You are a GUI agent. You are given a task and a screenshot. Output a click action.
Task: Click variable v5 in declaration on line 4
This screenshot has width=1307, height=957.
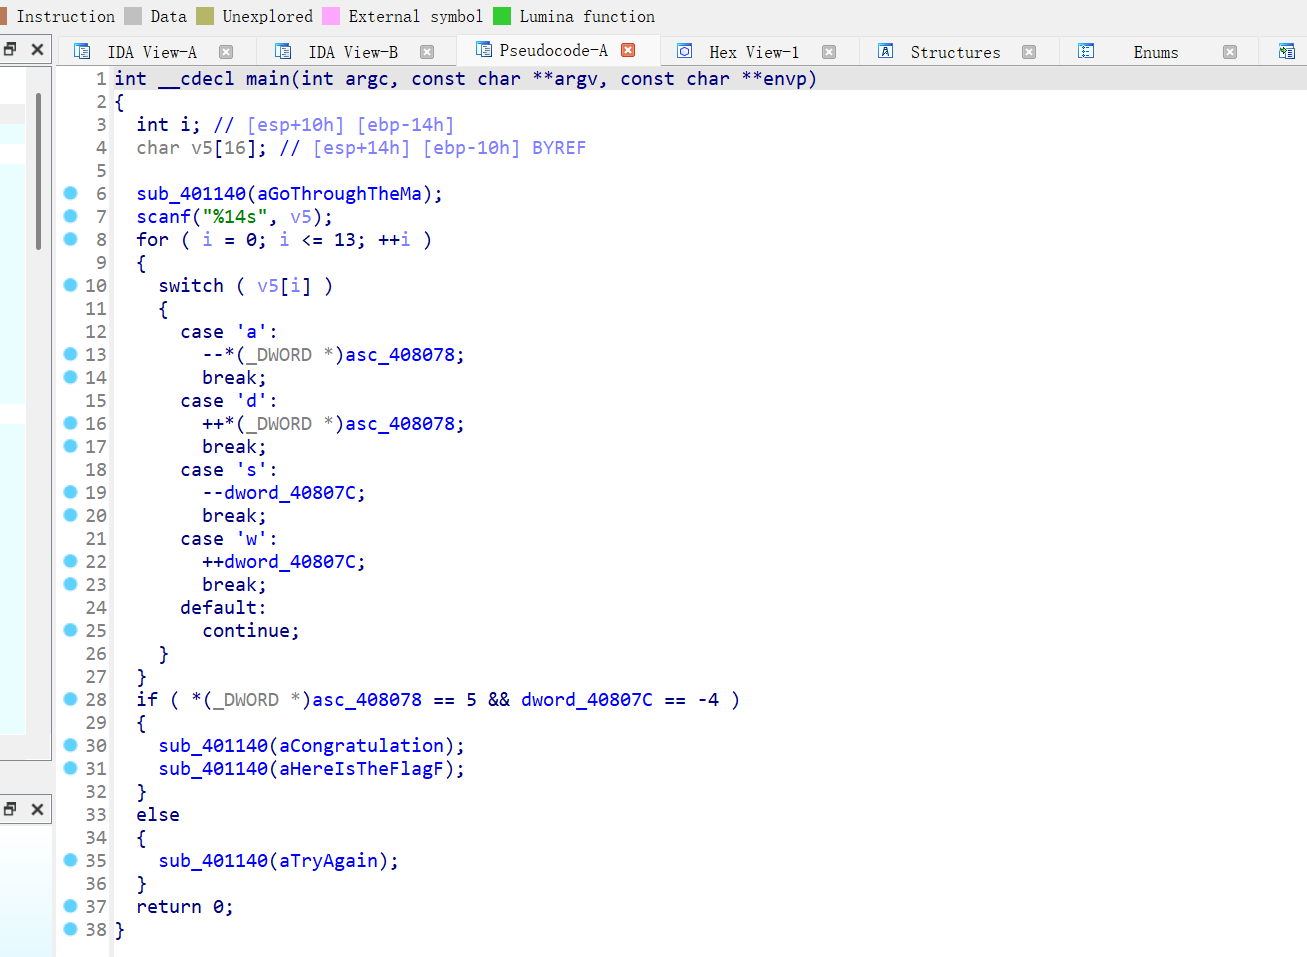[202, 148]
